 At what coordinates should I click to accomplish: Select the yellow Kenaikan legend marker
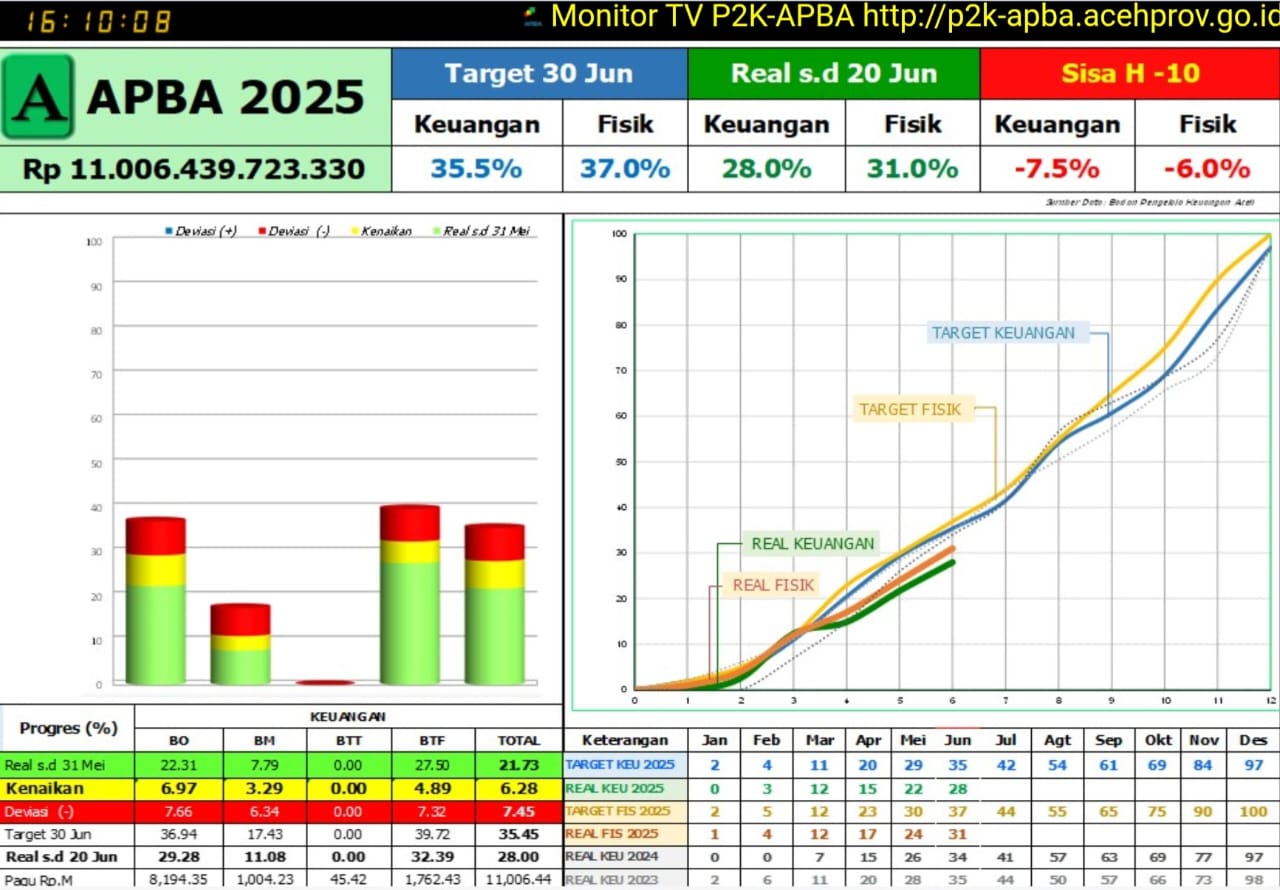click(354, 231)
